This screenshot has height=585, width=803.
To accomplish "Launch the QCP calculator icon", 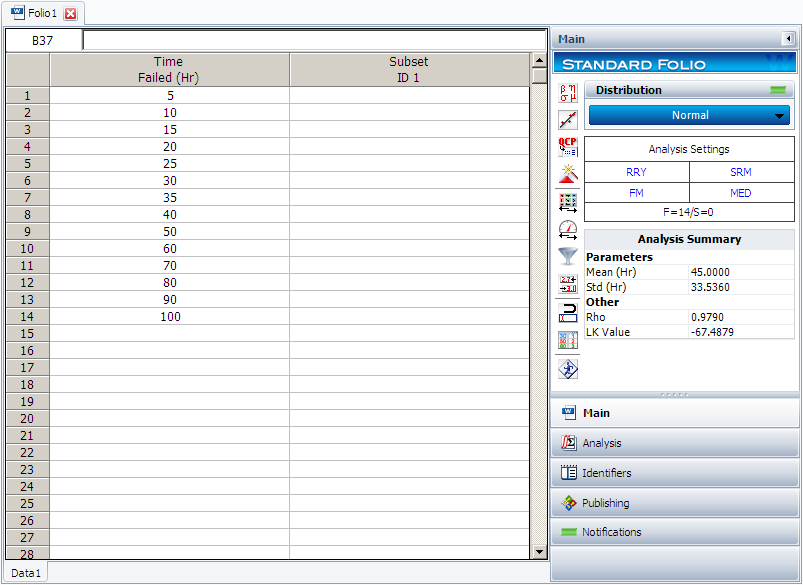I will click(x=568, y=147).
